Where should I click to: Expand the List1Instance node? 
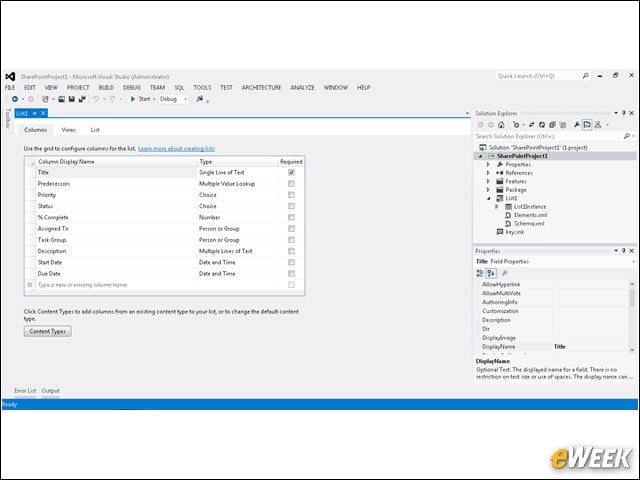click(x=497, y=207)
